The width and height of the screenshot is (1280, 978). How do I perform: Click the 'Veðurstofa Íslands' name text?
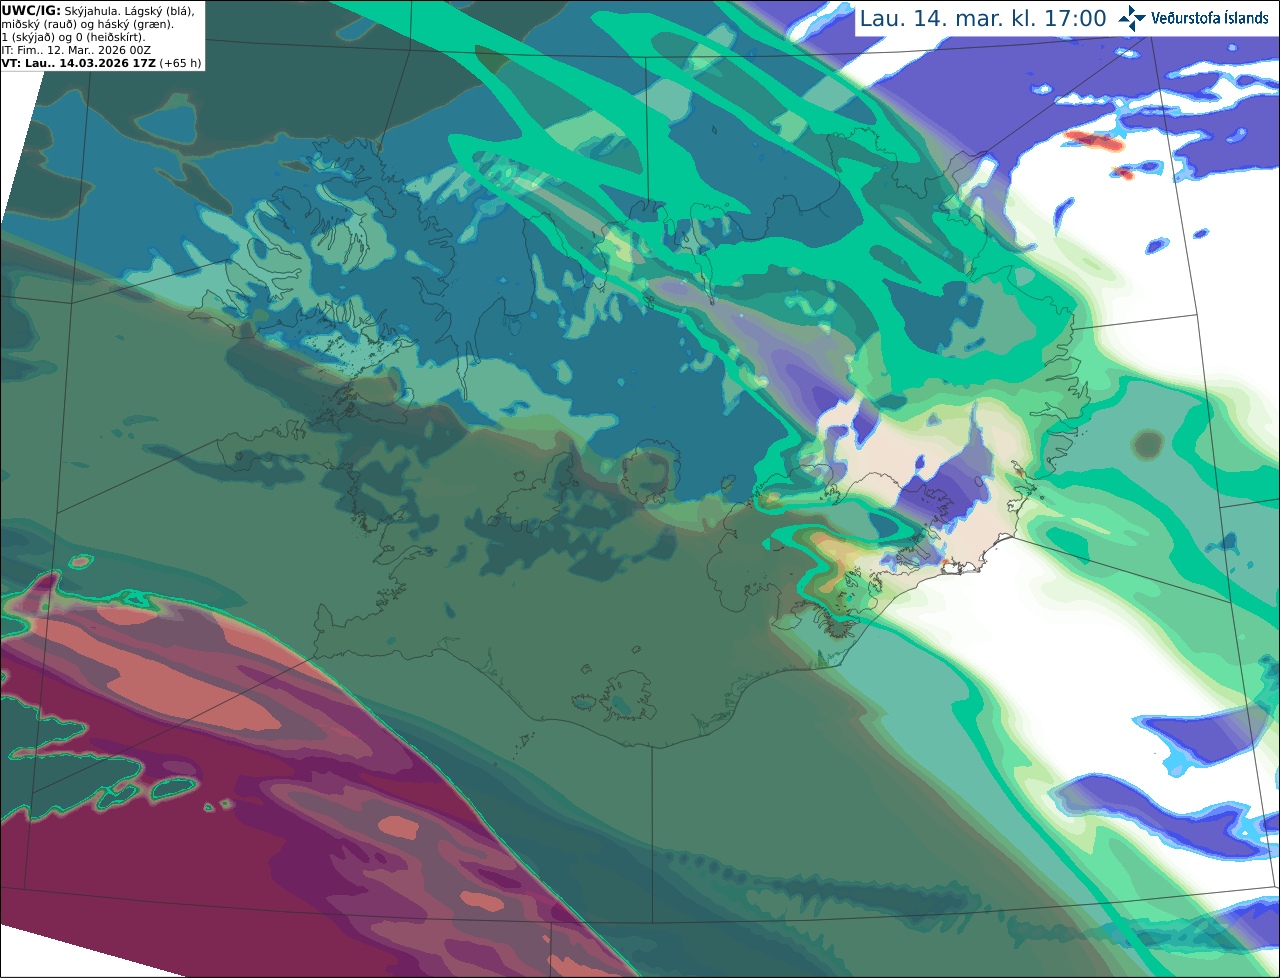pyautogui.click(x=1210, y=18)
